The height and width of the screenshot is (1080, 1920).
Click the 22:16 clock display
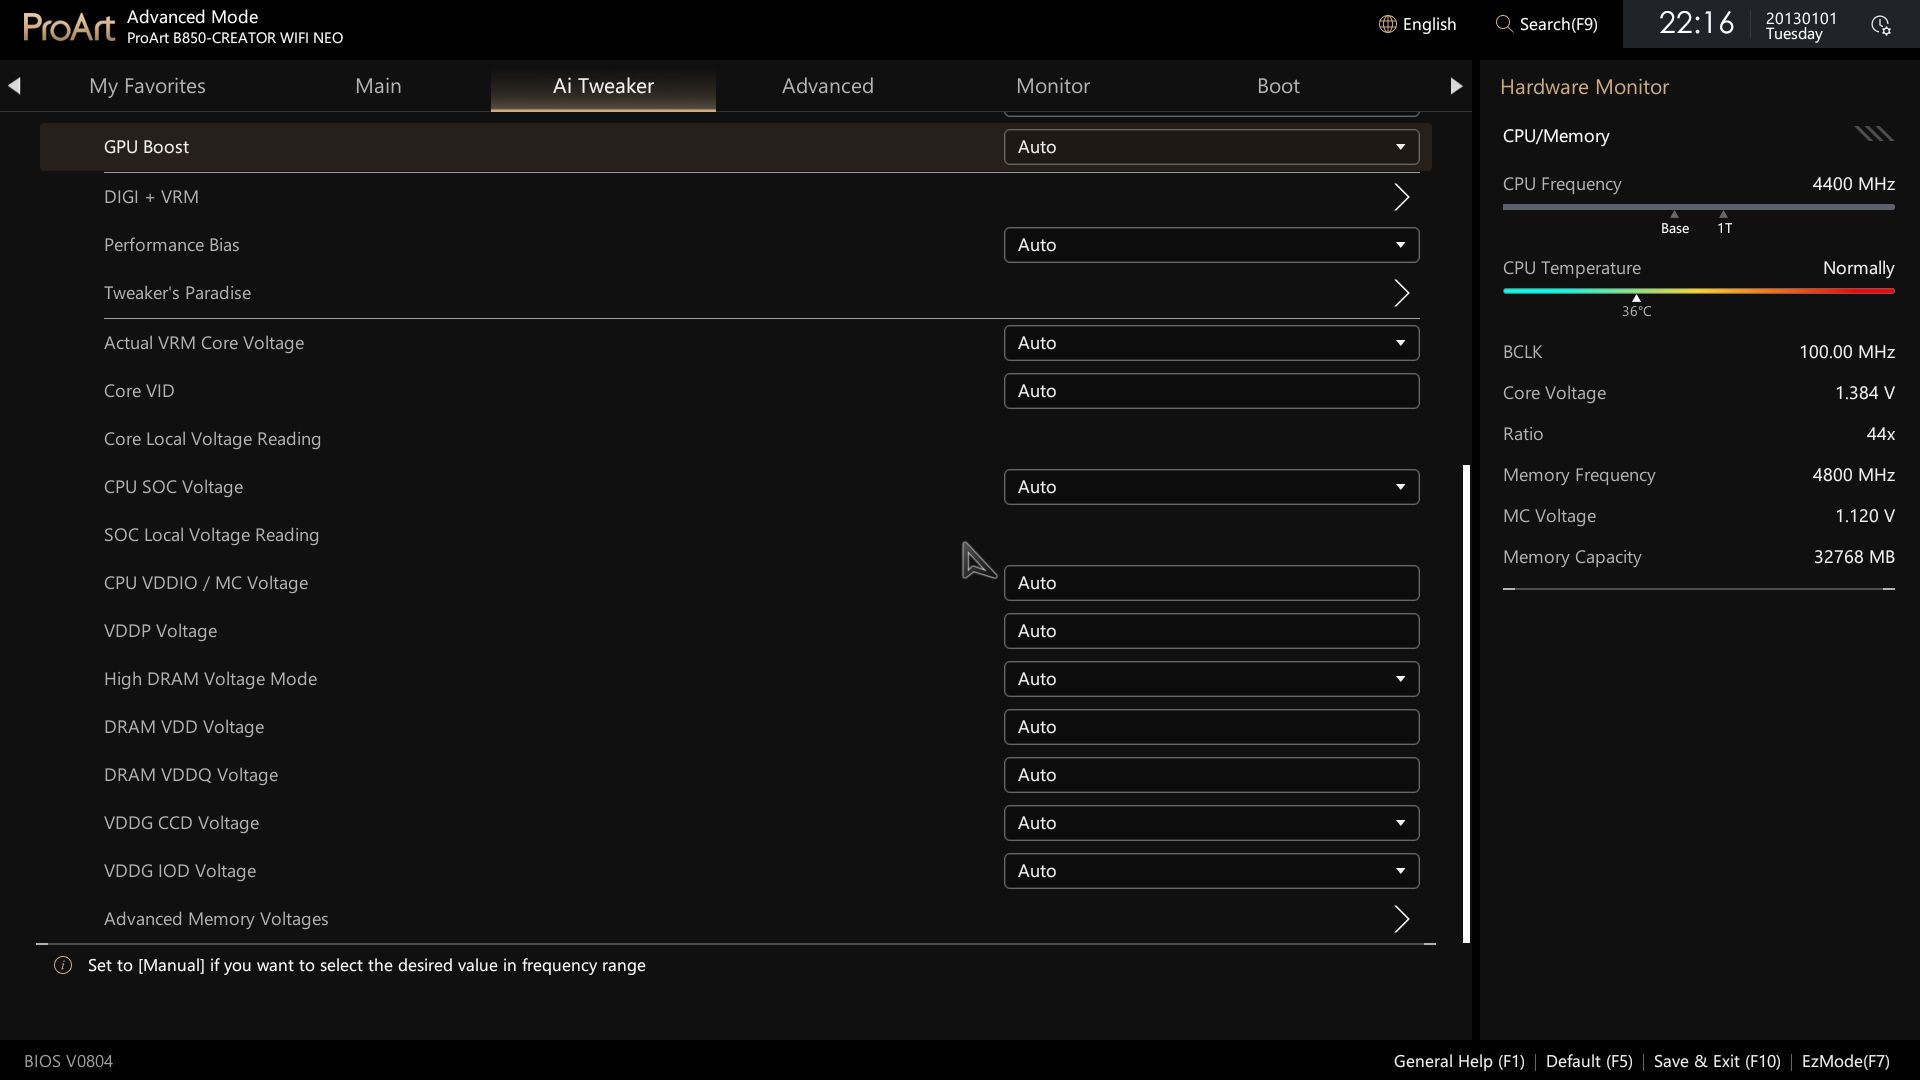pos(1696,23)
